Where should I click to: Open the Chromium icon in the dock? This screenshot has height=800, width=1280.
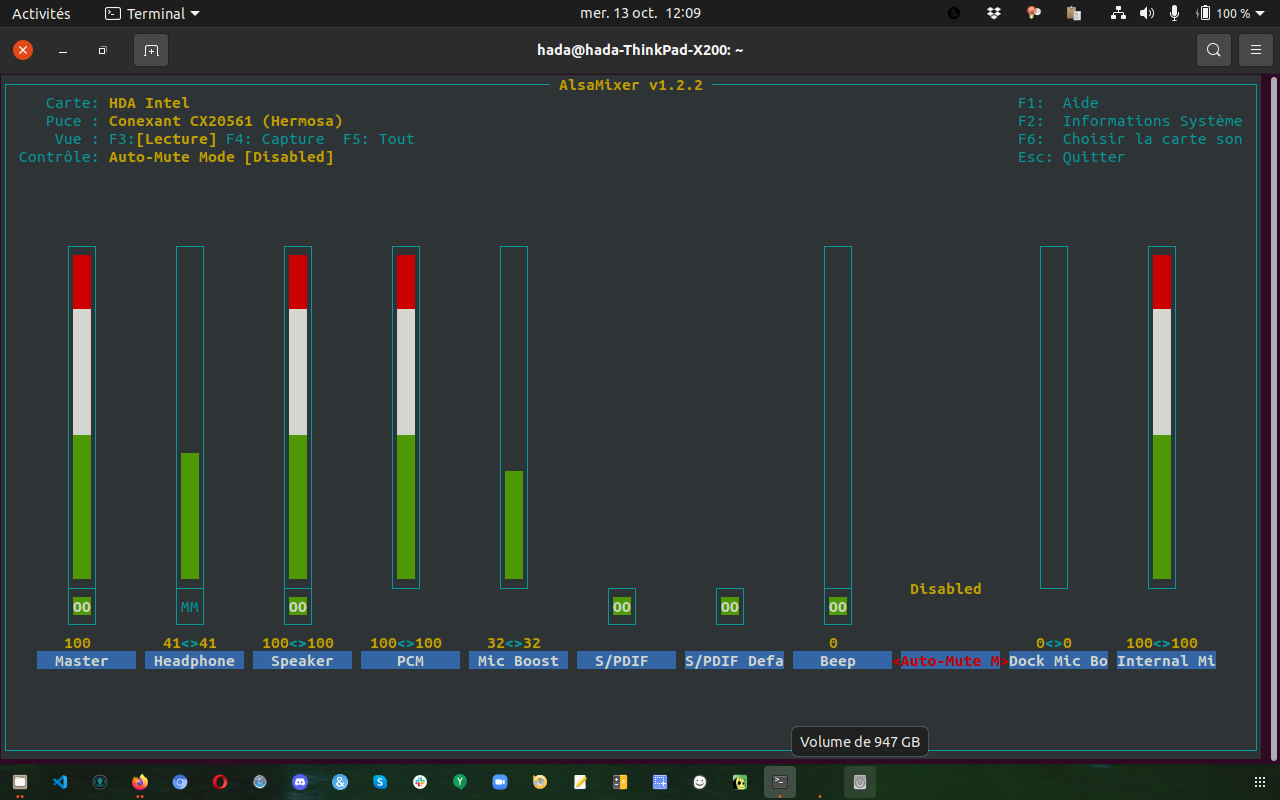(180, 782)
